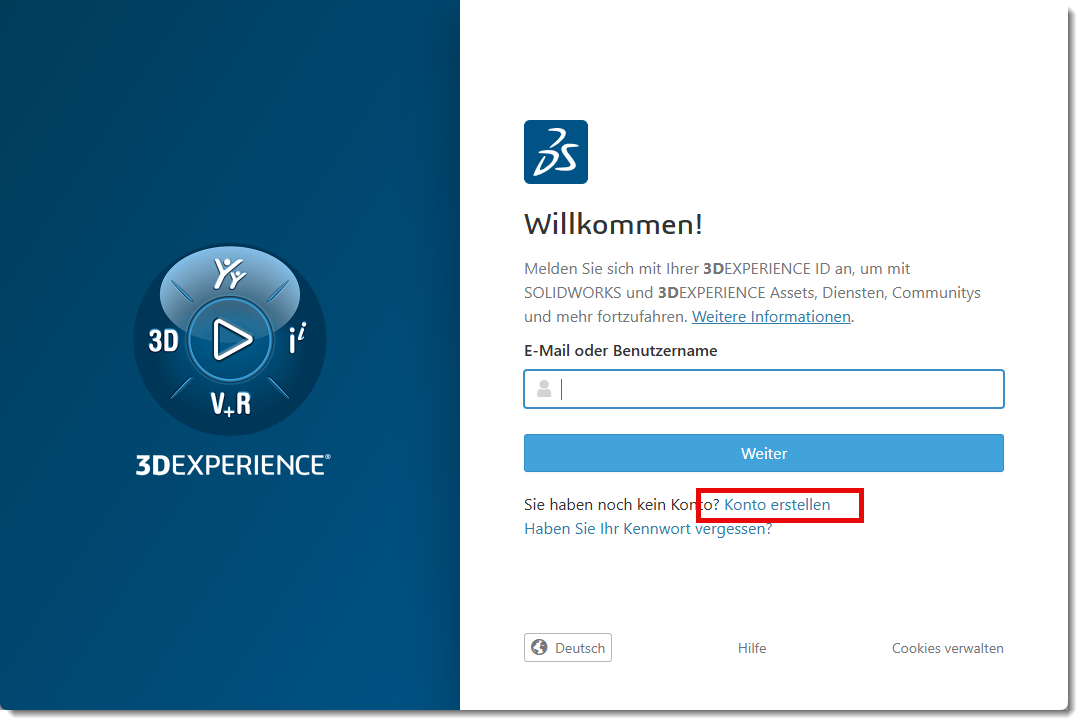Click the text Sie haben noch kein Konto?
This screenshot has height=725, width=1083.
[622, 505]
